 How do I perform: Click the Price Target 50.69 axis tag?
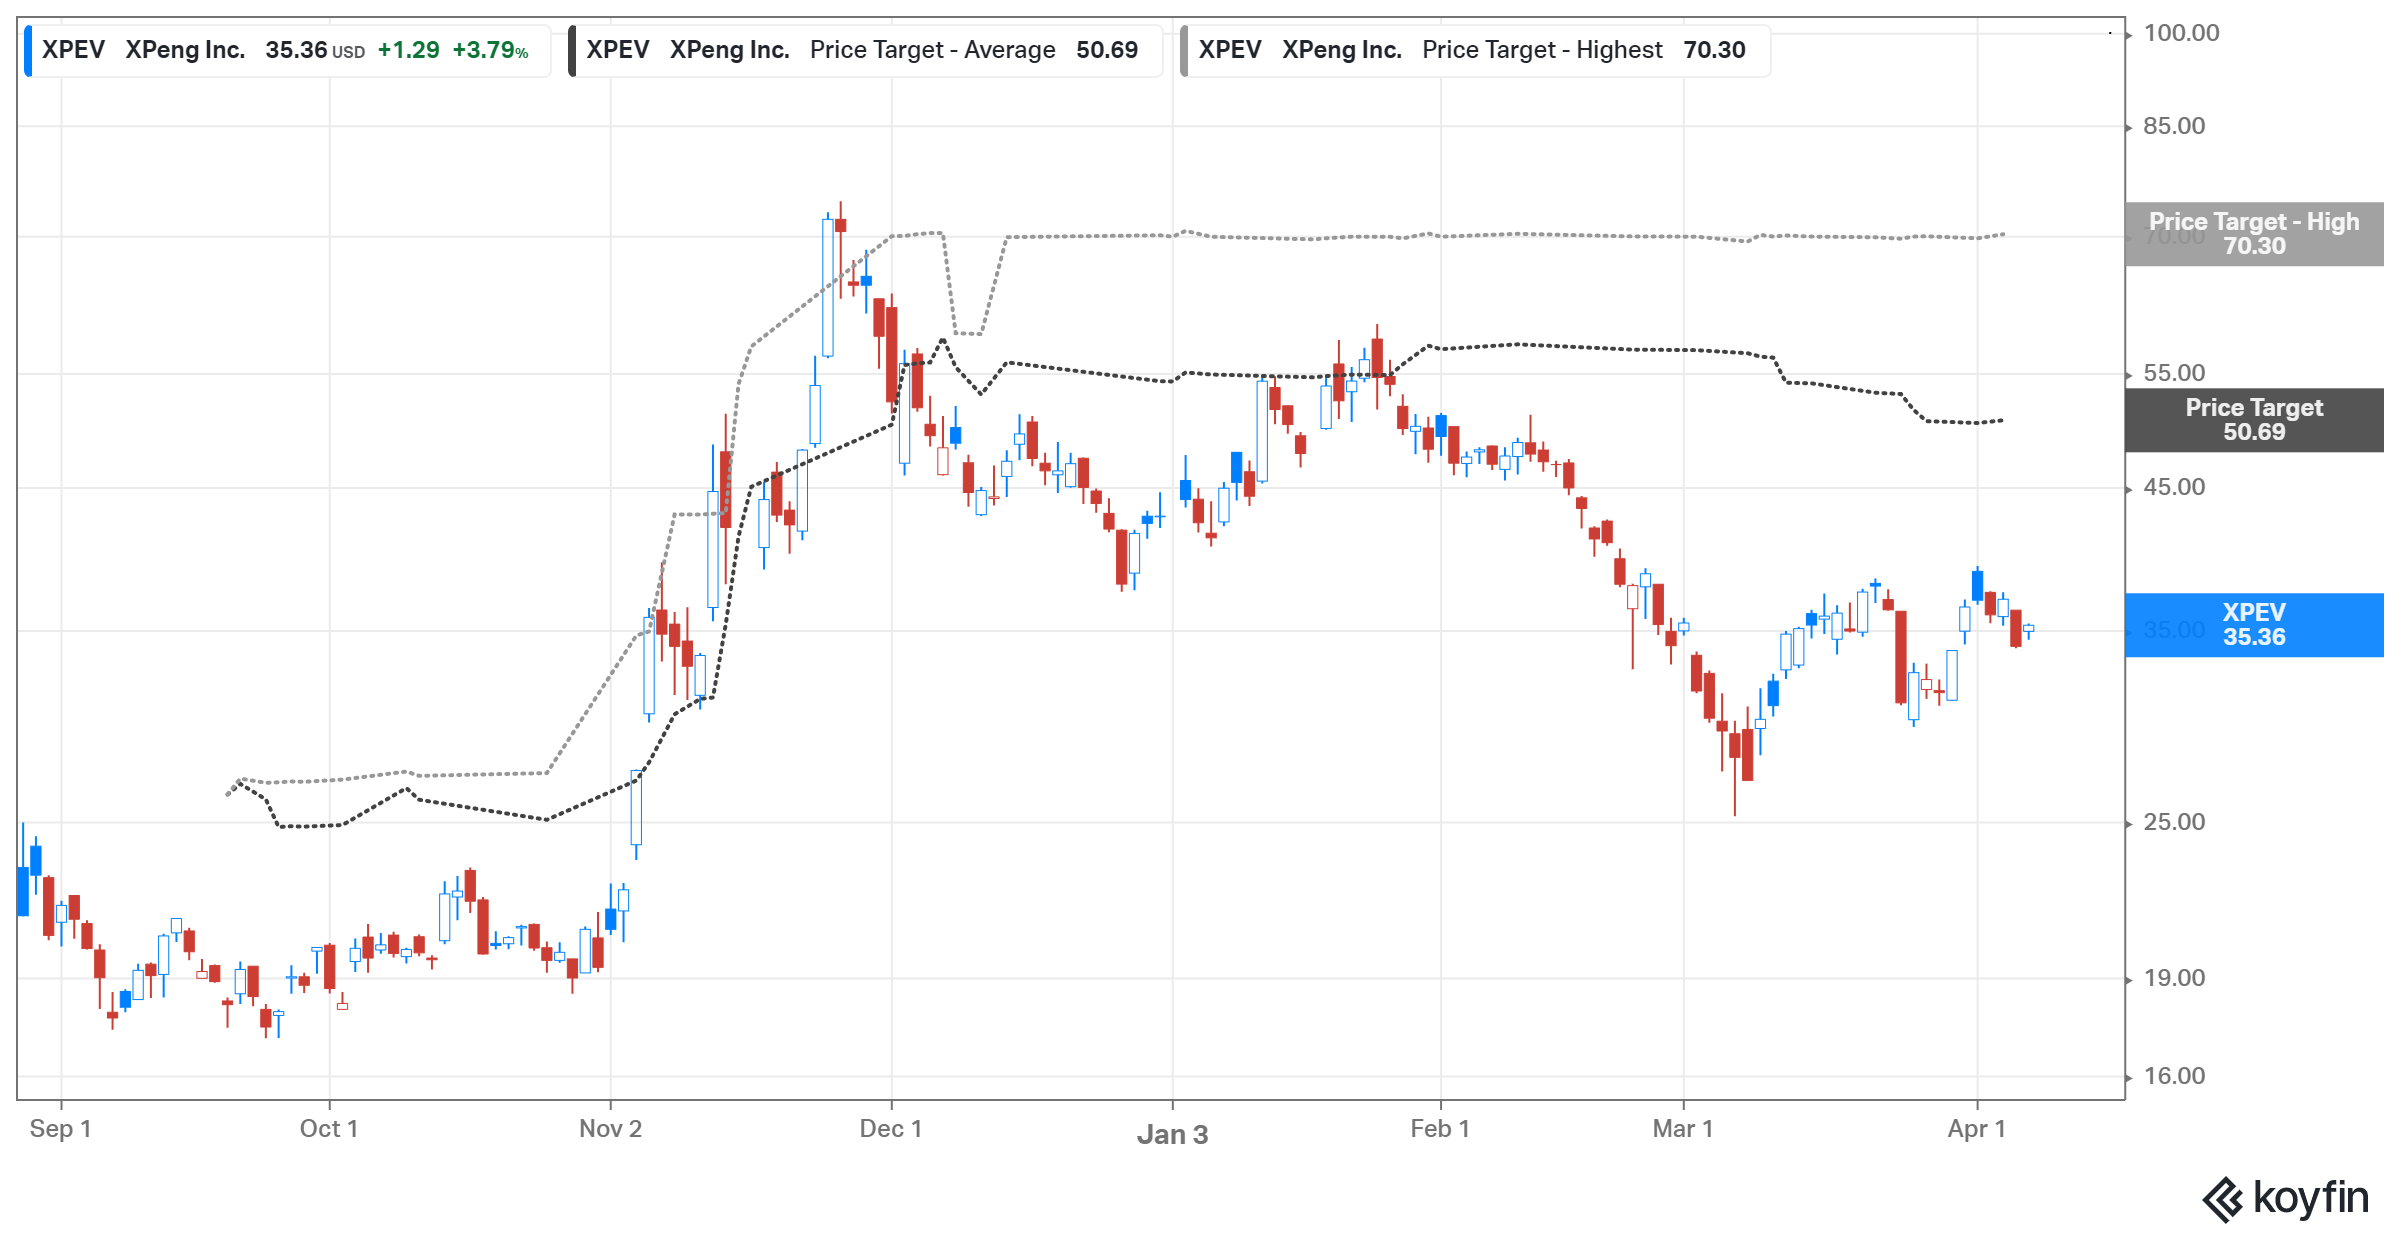[2254, 420]
